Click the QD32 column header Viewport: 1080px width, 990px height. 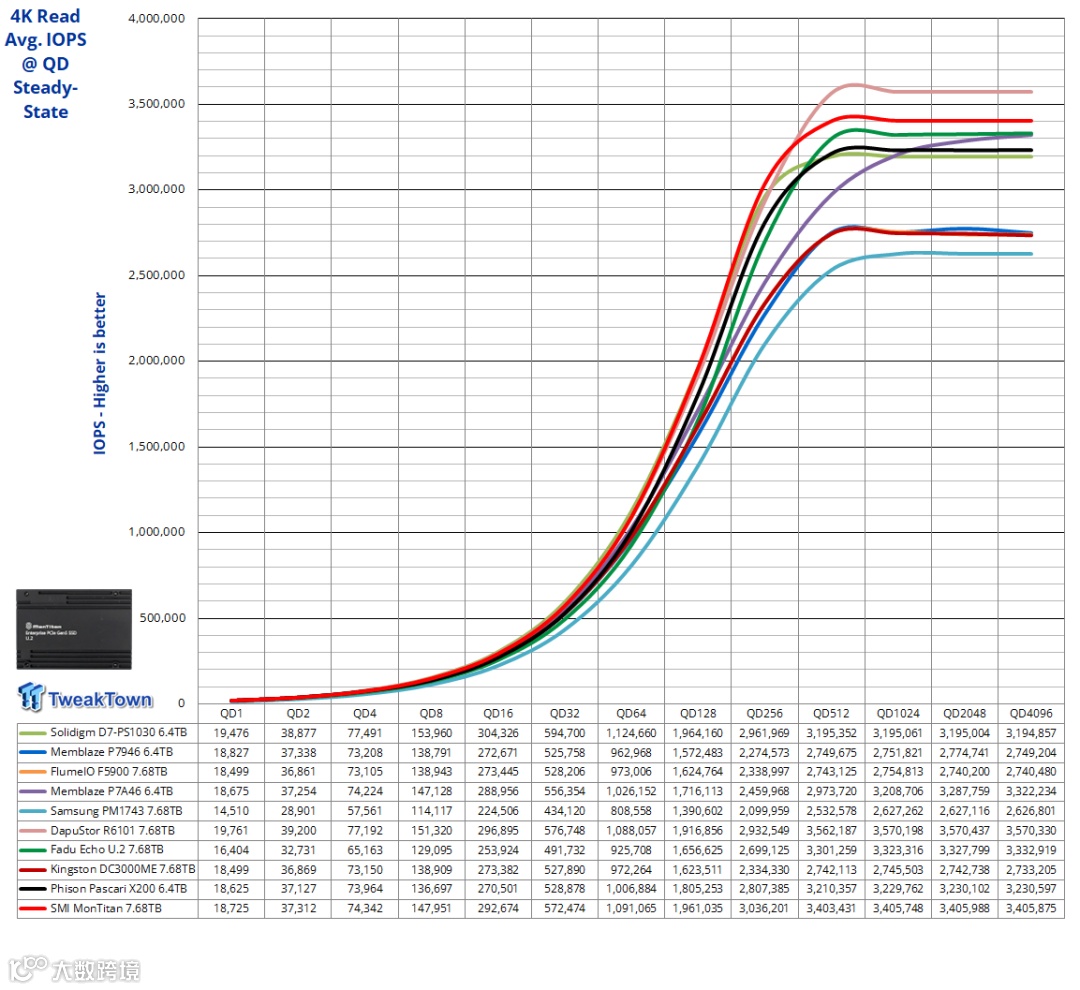(565, 714)
